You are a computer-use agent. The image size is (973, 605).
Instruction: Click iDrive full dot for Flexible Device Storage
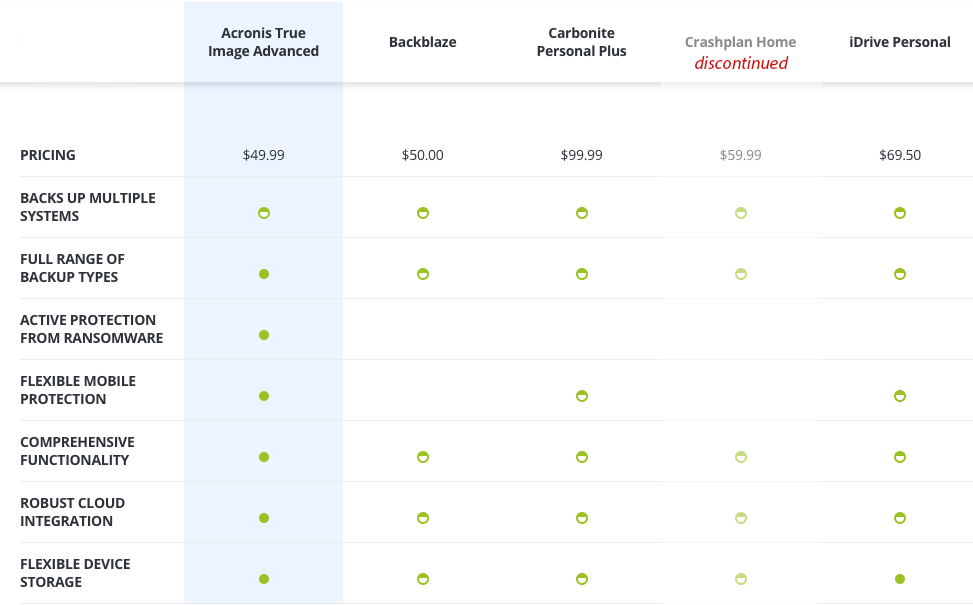coord(900,579)
